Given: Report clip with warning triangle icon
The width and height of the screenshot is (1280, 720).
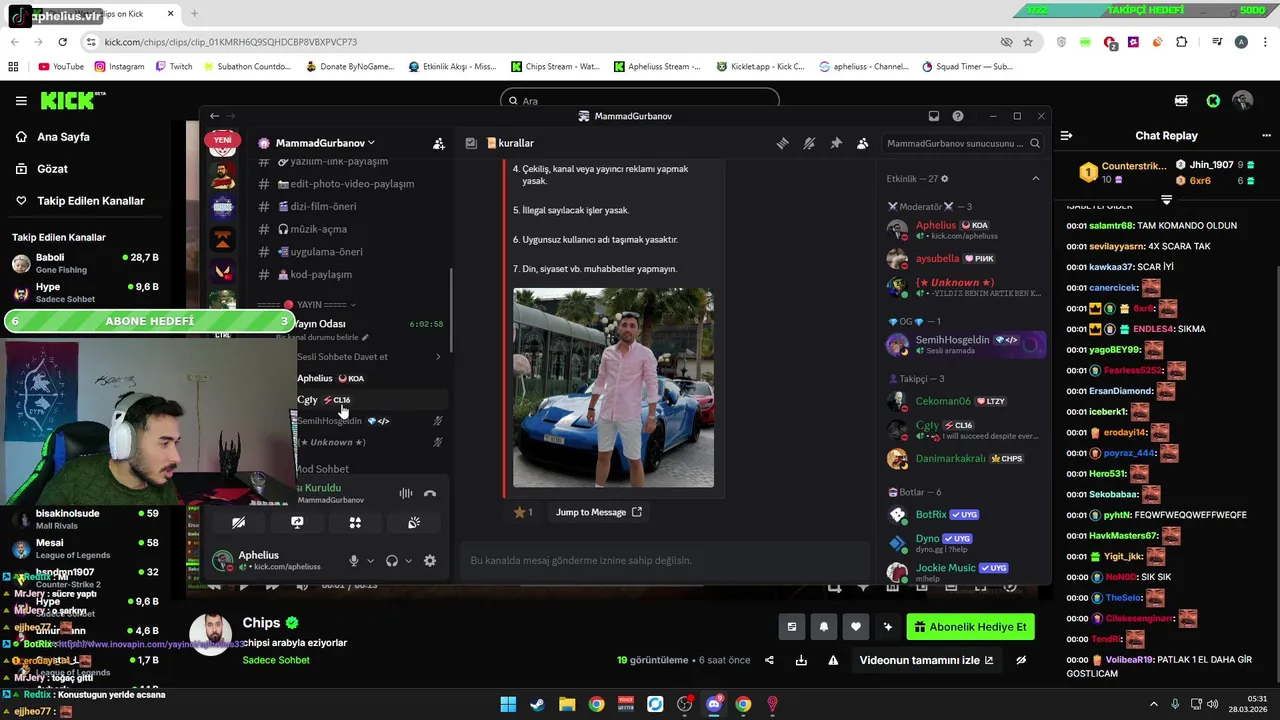Looking at the screenshot, I should [x=833, y=660].
